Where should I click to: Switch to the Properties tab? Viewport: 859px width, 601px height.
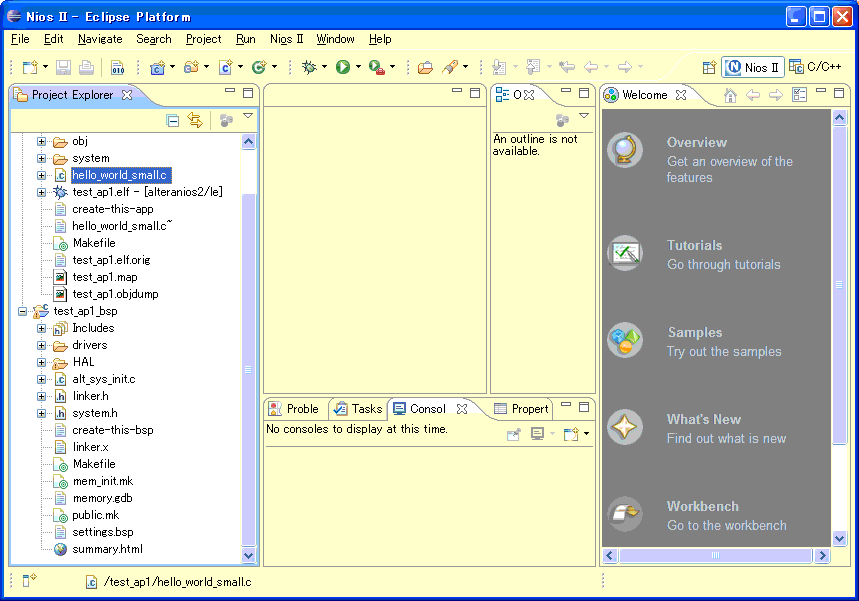coord(521,409)
